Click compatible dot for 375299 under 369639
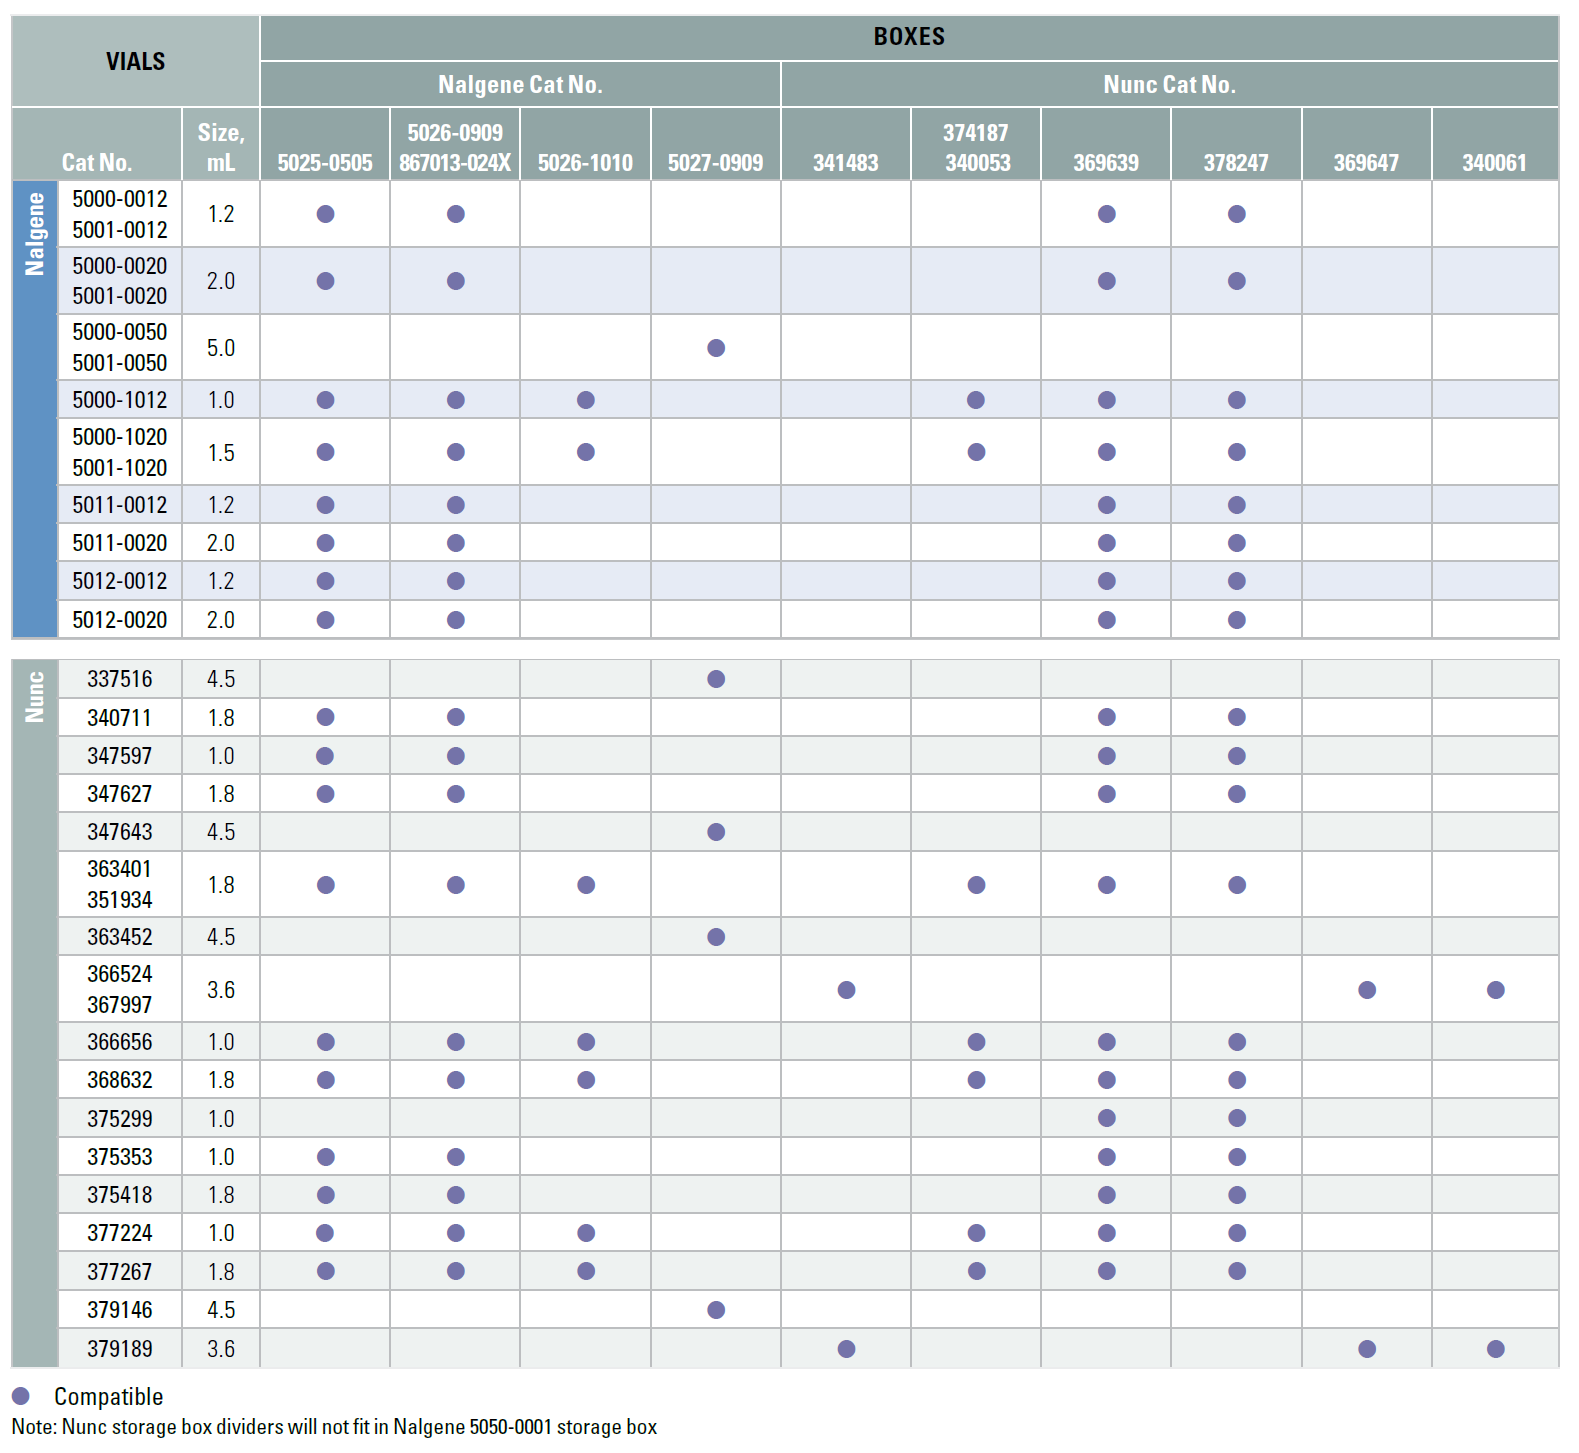 (x=1107, y=1118)
